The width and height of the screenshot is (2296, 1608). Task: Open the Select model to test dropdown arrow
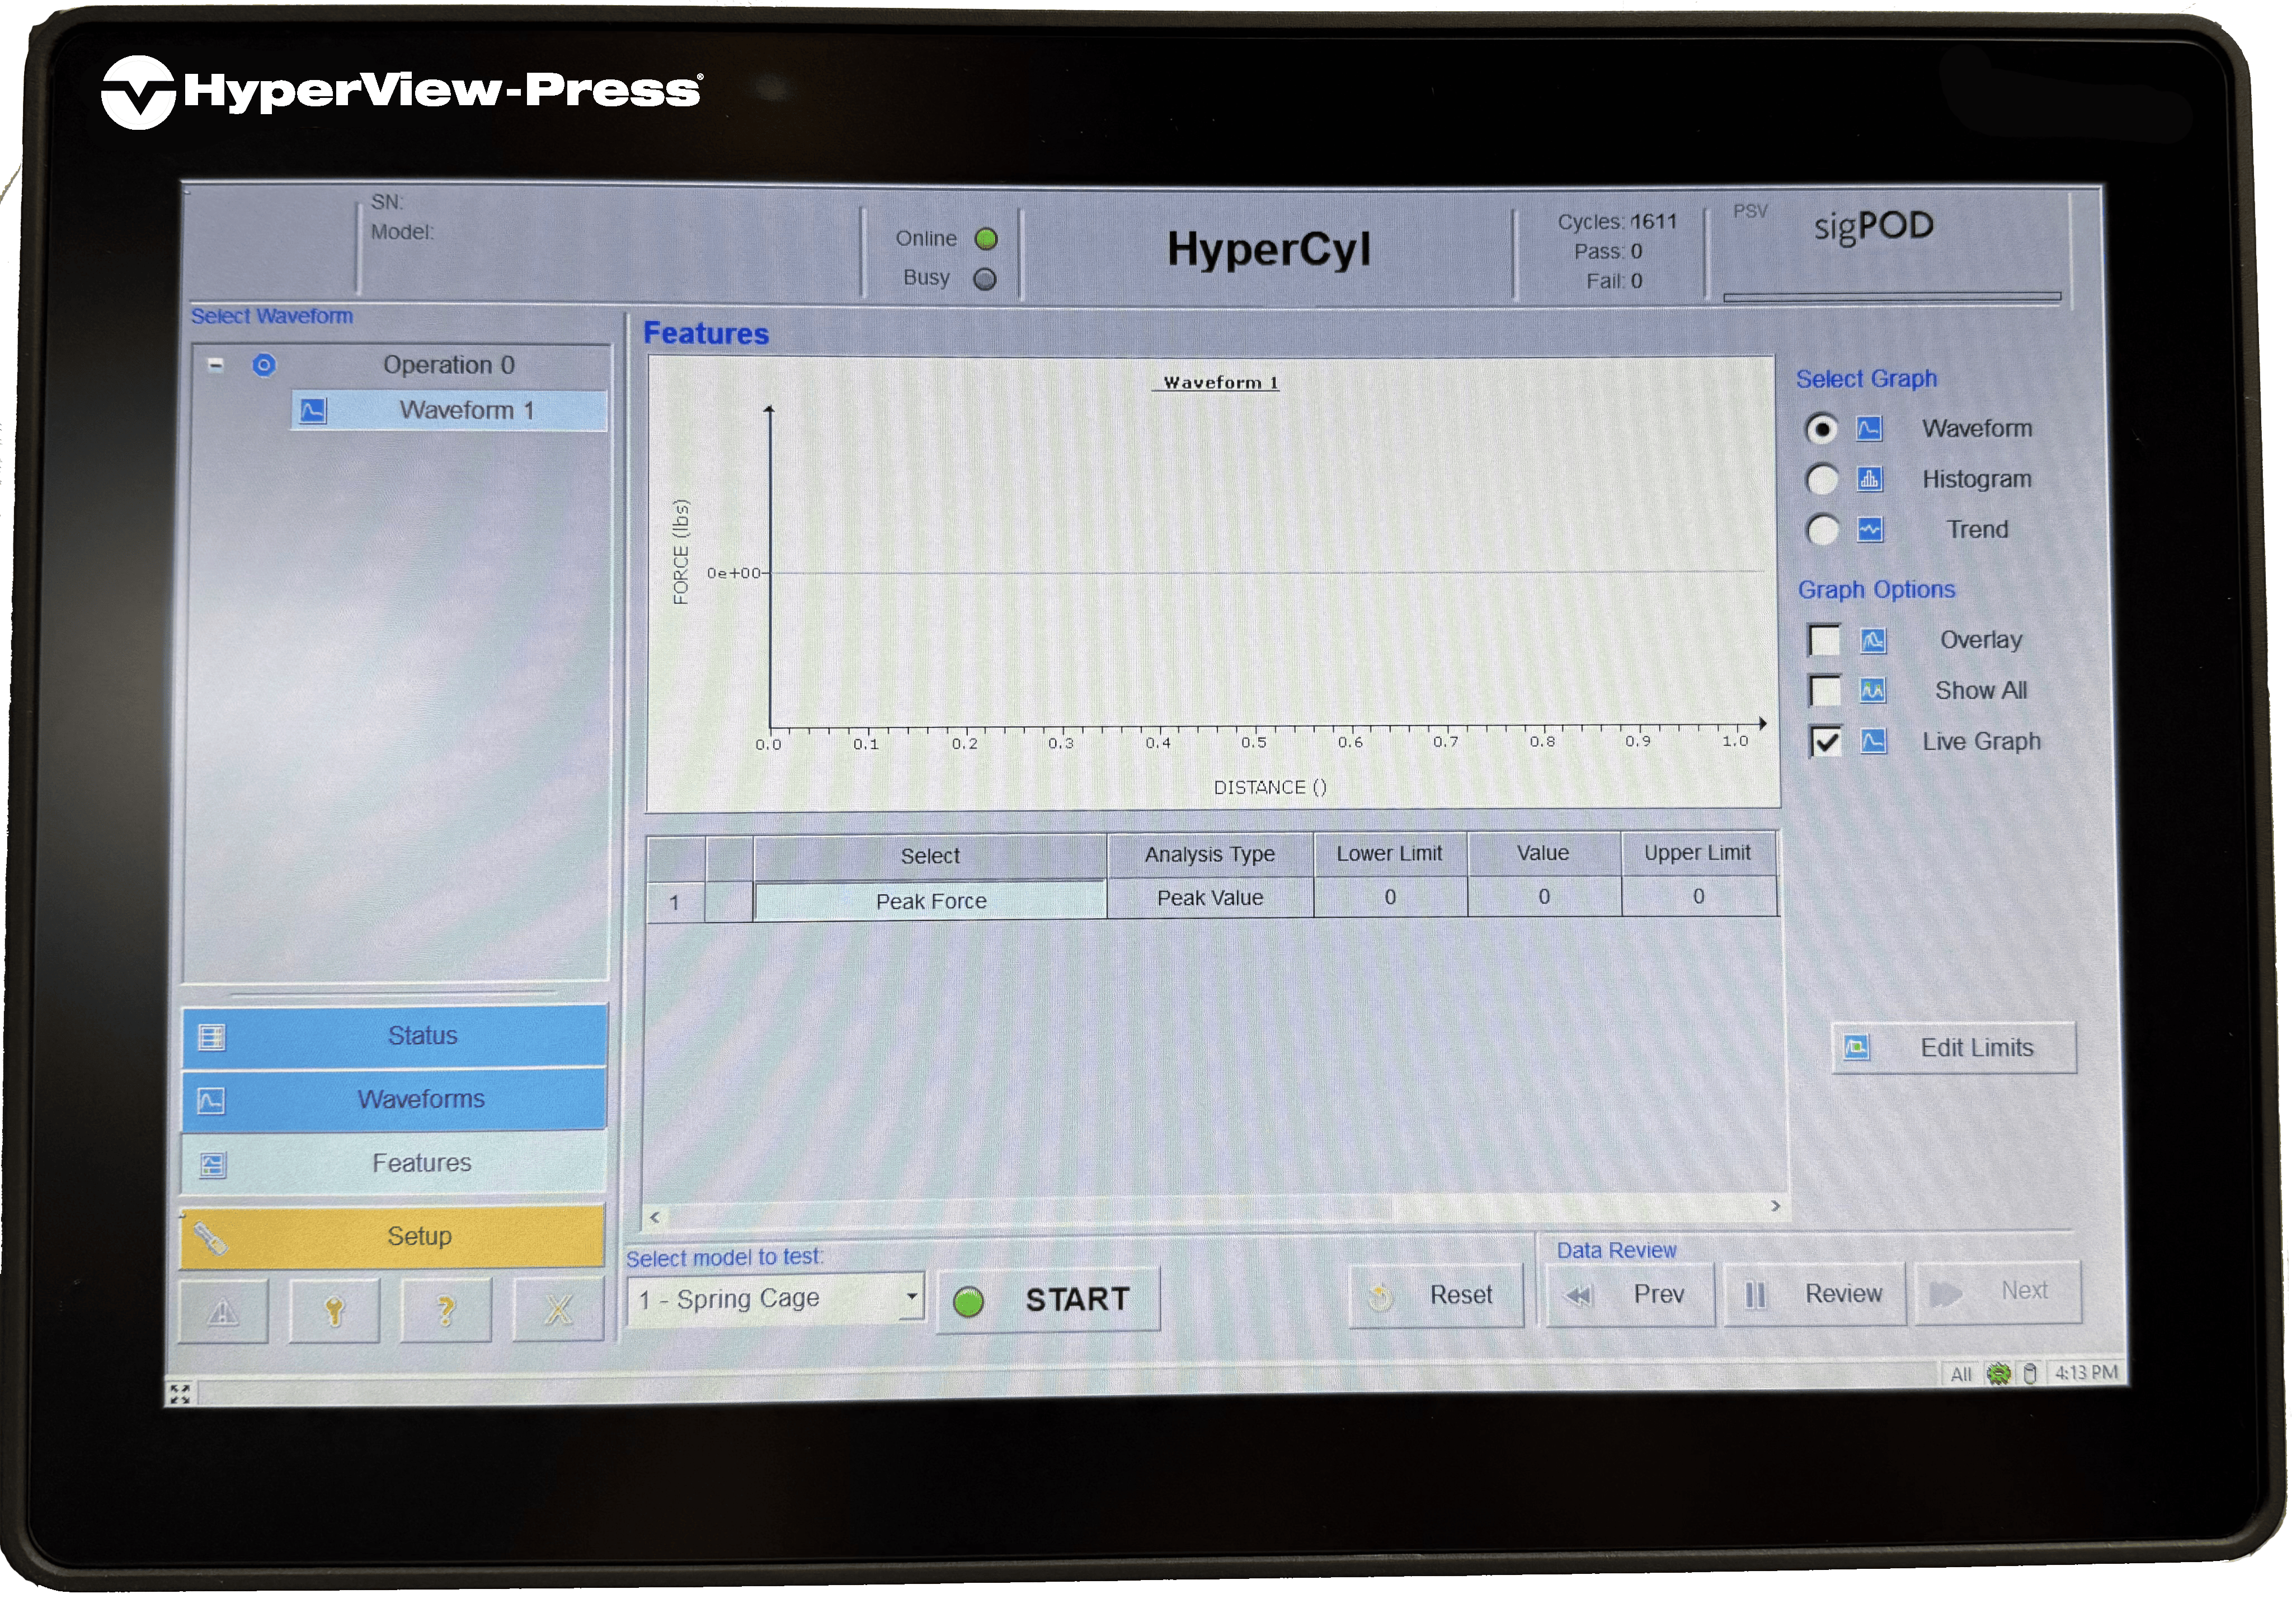(x=911, y=1298)
